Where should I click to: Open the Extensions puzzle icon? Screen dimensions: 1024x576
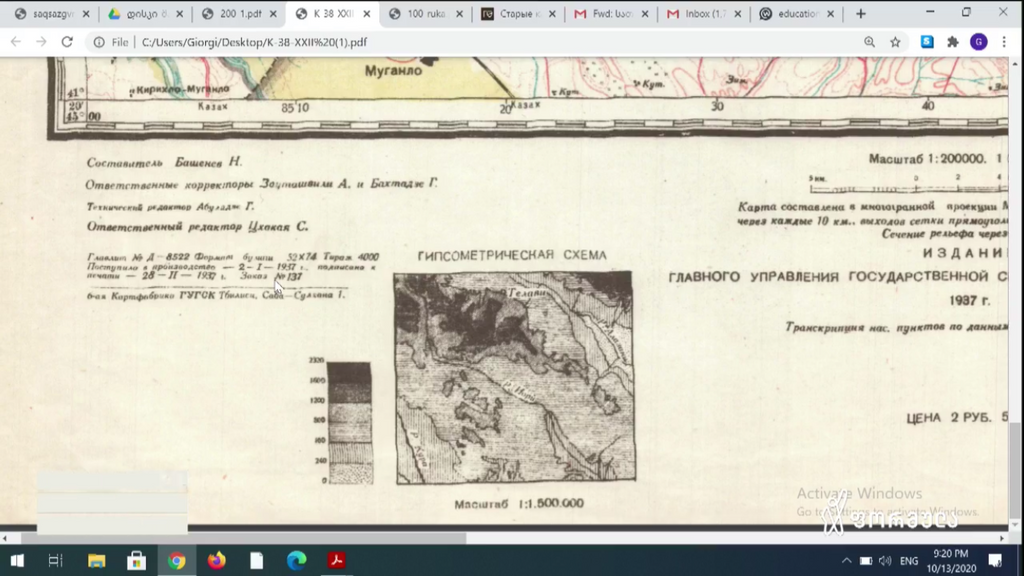[x=953, y=42]
